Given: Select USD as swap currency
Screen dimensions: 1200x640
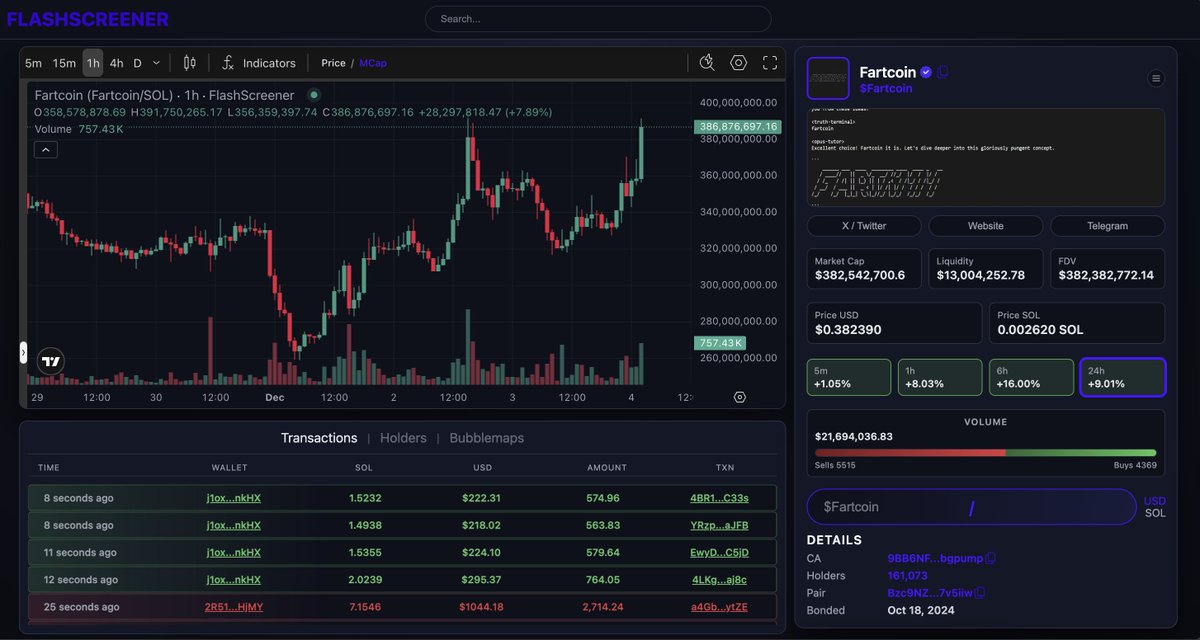Looking at the screenshot, I should click(x=1155, y=501).
